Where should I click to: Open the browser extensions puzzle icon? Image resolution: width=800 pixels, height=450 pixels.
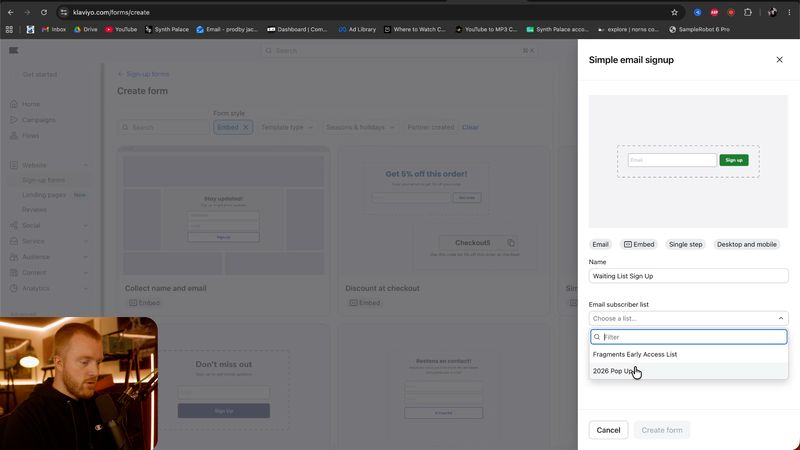(x=747, y=12)
